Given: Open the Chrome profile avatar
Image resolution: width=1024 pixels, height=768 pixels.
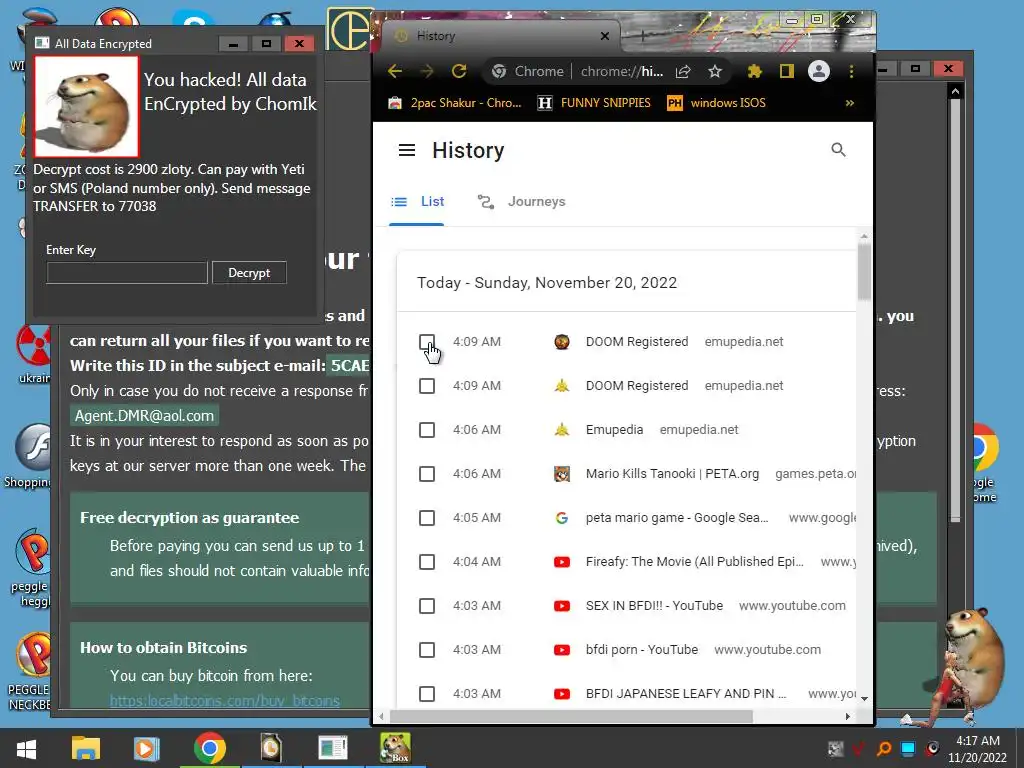Looking at the screenshot, I should tap(819, 71).
